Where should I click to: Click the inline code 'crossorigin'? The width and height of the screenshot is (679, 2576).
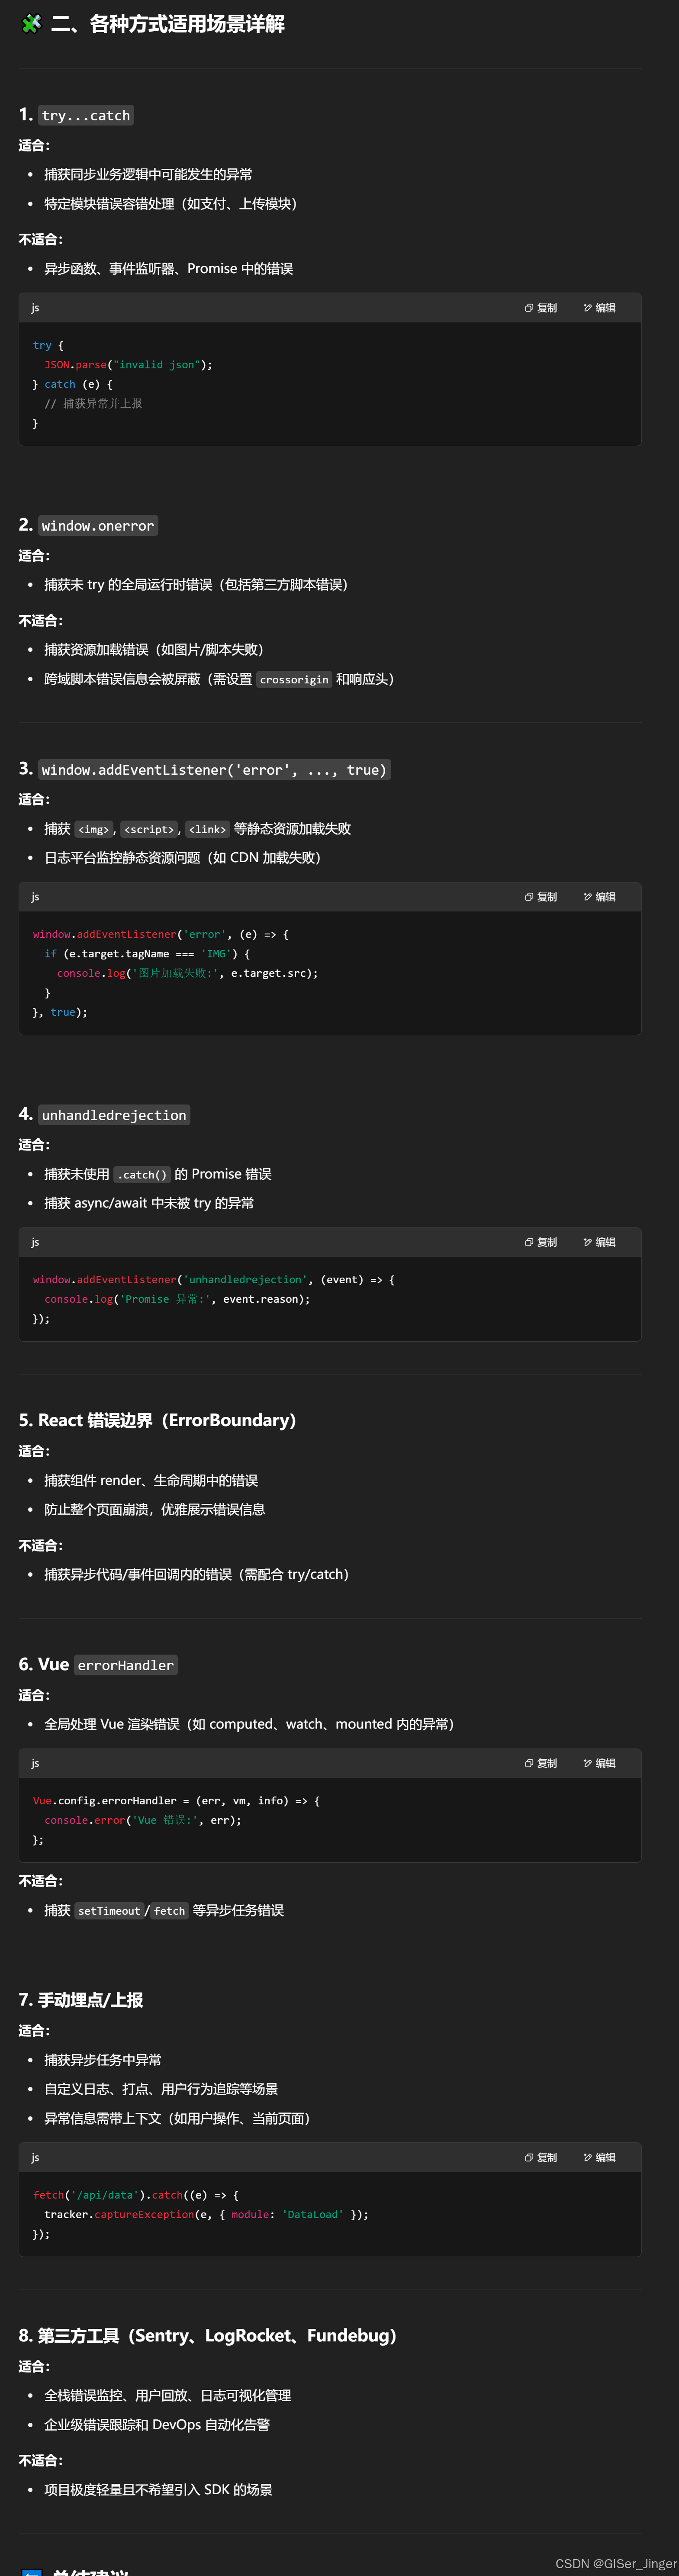[x=294, y=680]
